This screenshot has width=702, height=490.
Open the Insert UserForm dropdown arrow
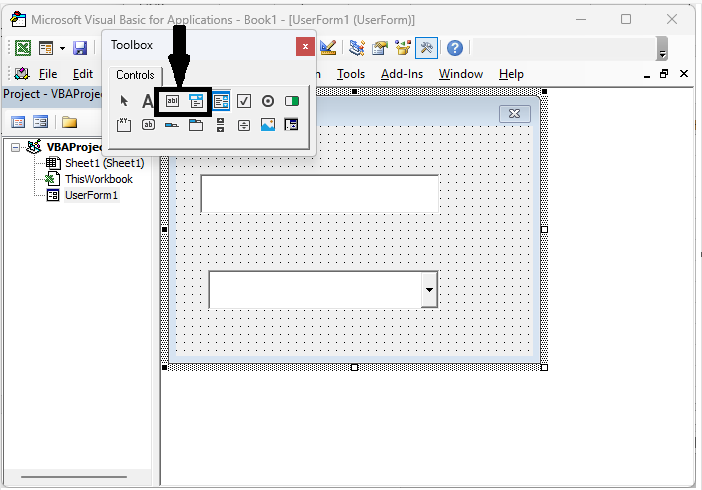click(62, 48)
